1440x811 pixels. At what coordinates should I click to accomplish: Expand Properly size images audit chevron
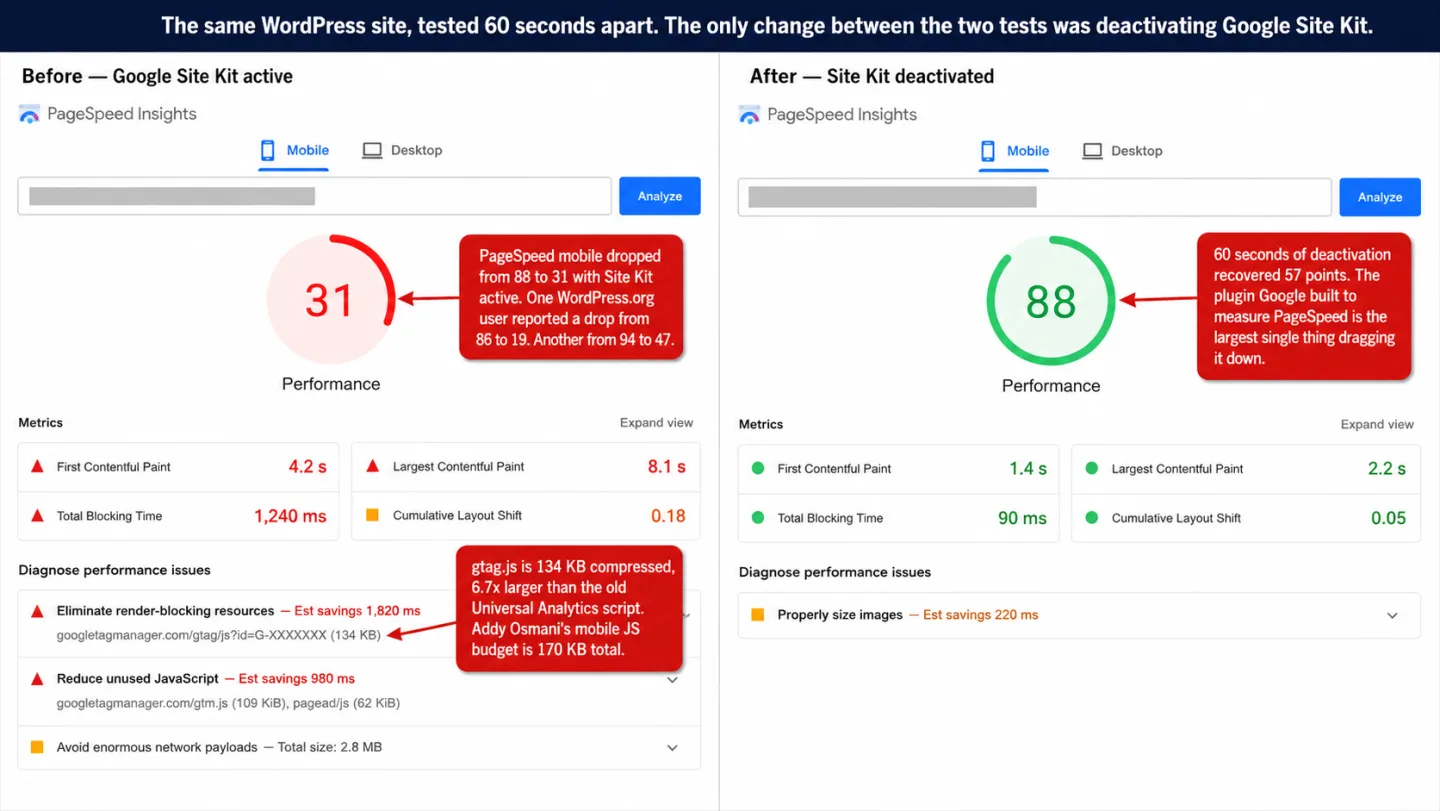click(1392, 616)
